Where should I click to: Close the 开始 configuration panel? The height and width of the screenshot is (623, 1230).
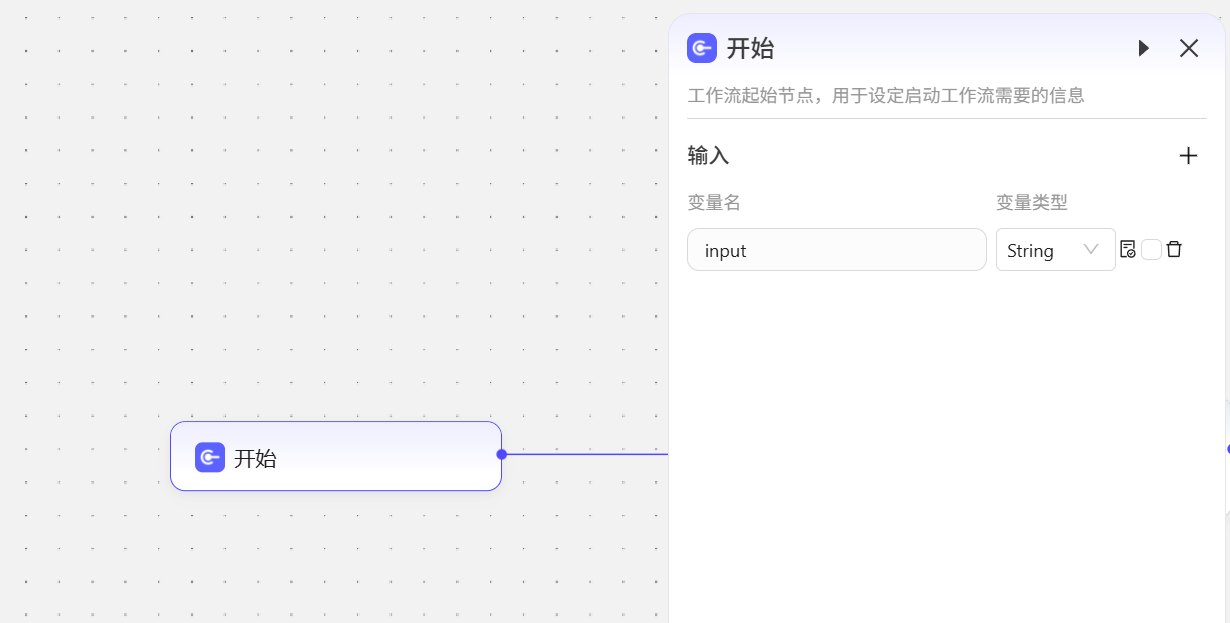1188,48
